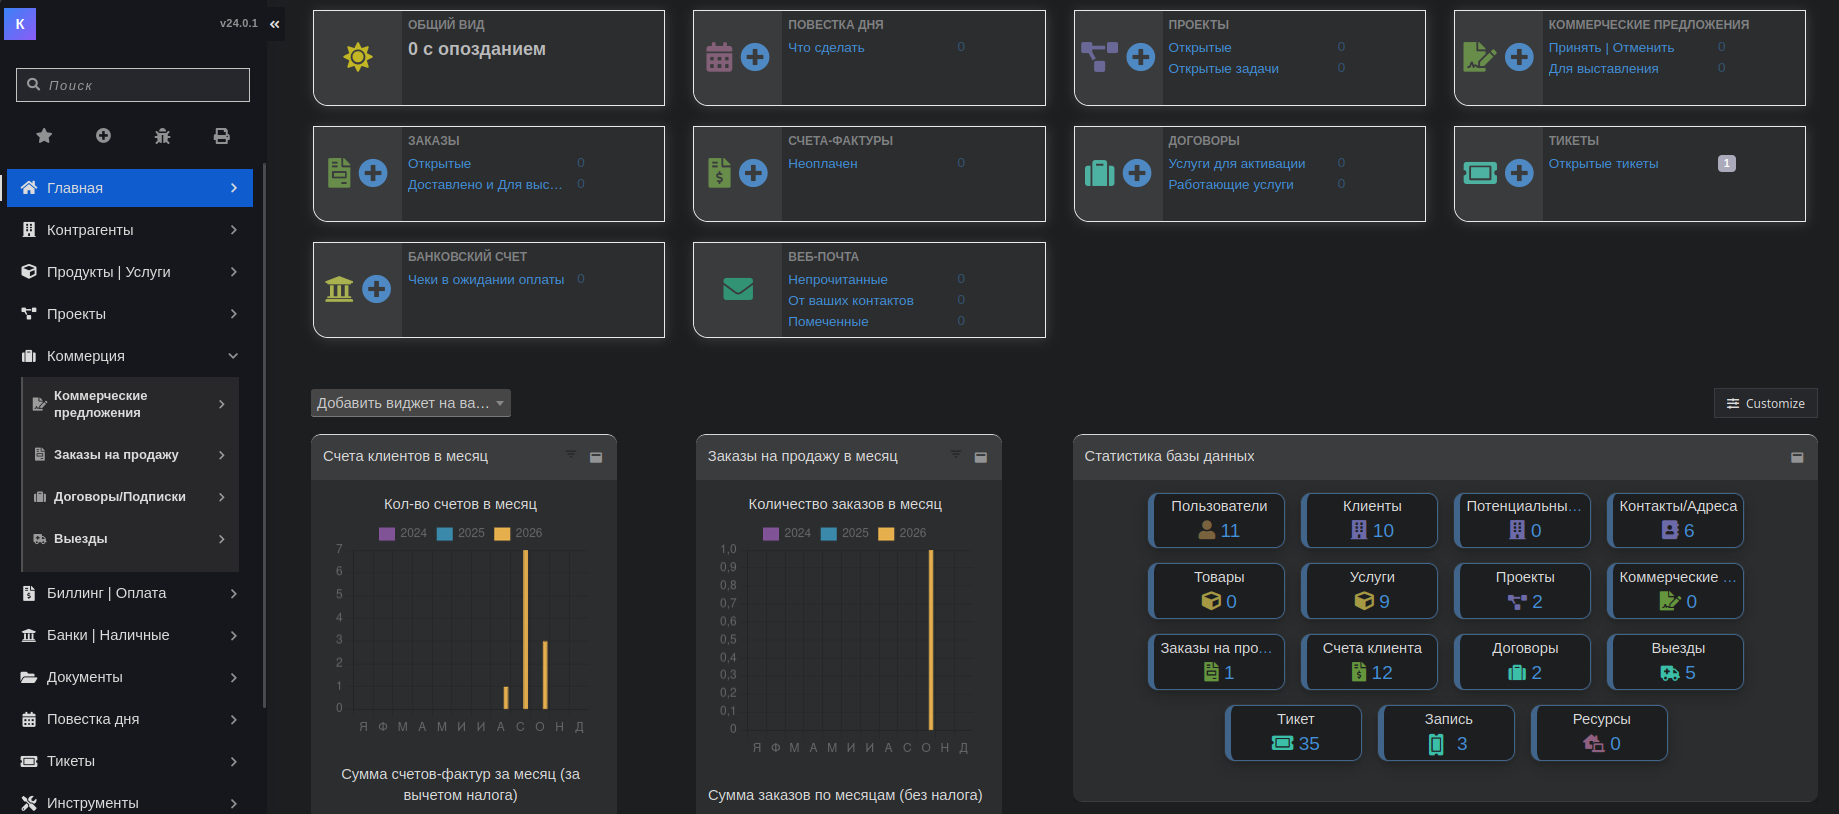Screen dimensions: 1839x814
Task: Click the bookmarks star icon in sidebar
Action: click(x=44, y=136)
